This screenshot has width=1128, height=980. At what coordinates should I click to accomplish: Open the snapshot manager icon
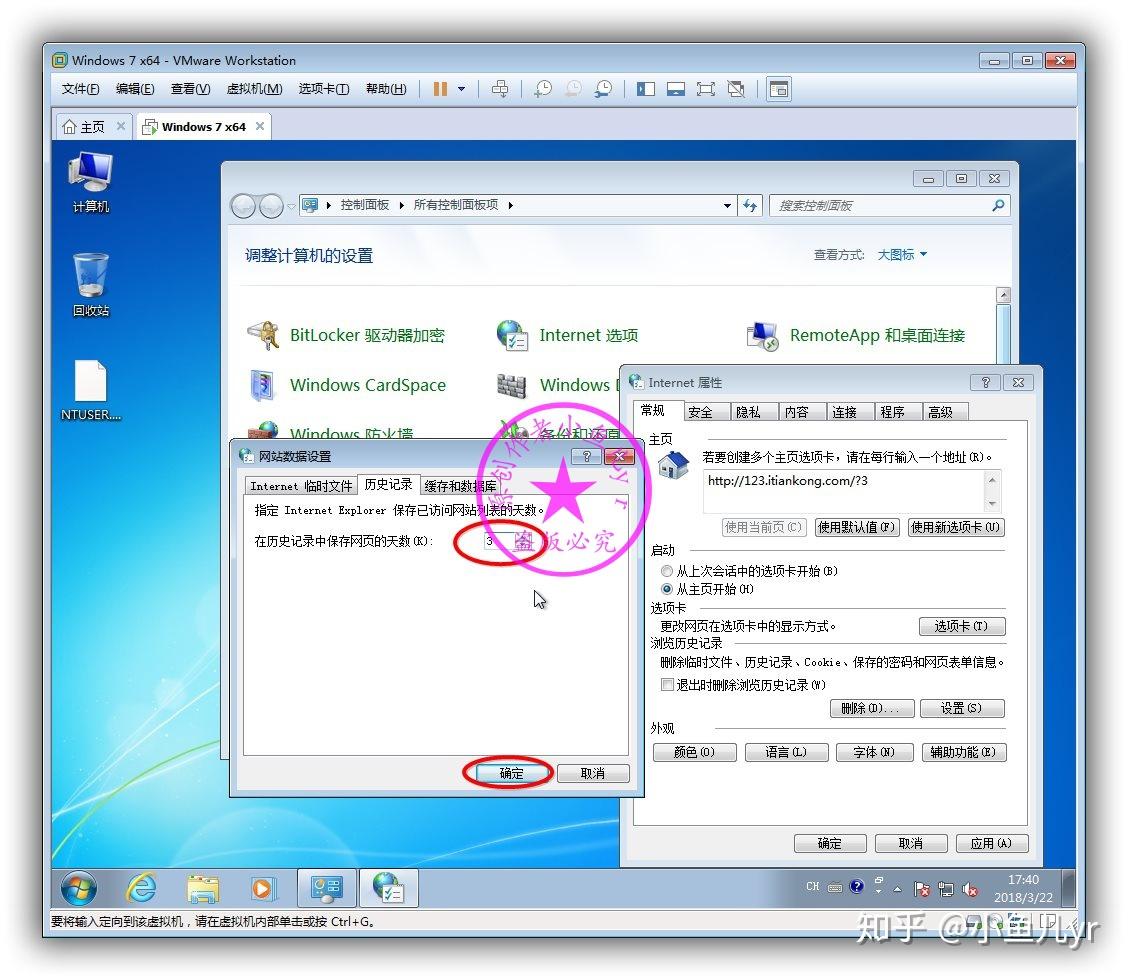tap(603, 89)
